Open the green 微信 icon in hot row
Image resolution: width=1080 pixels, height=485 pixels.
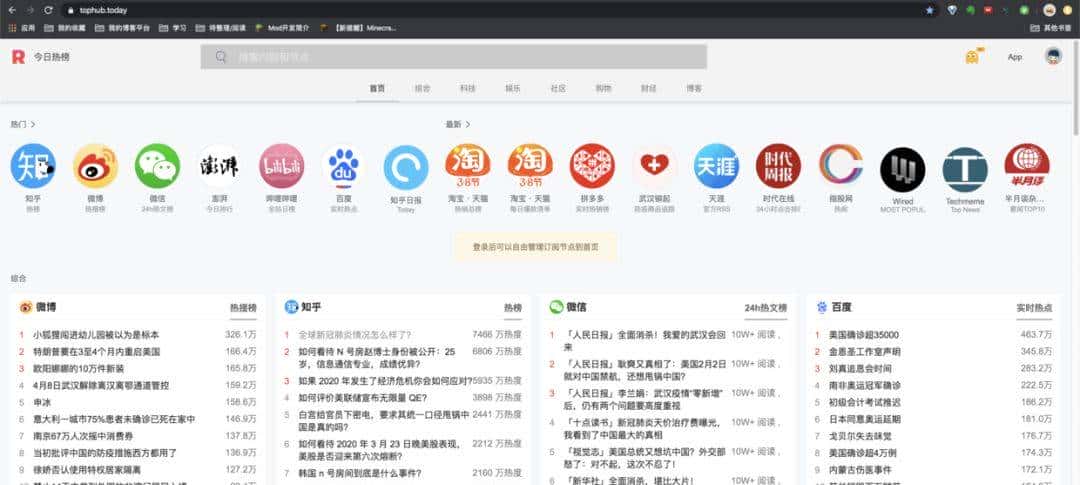click(x=157, y=166)
